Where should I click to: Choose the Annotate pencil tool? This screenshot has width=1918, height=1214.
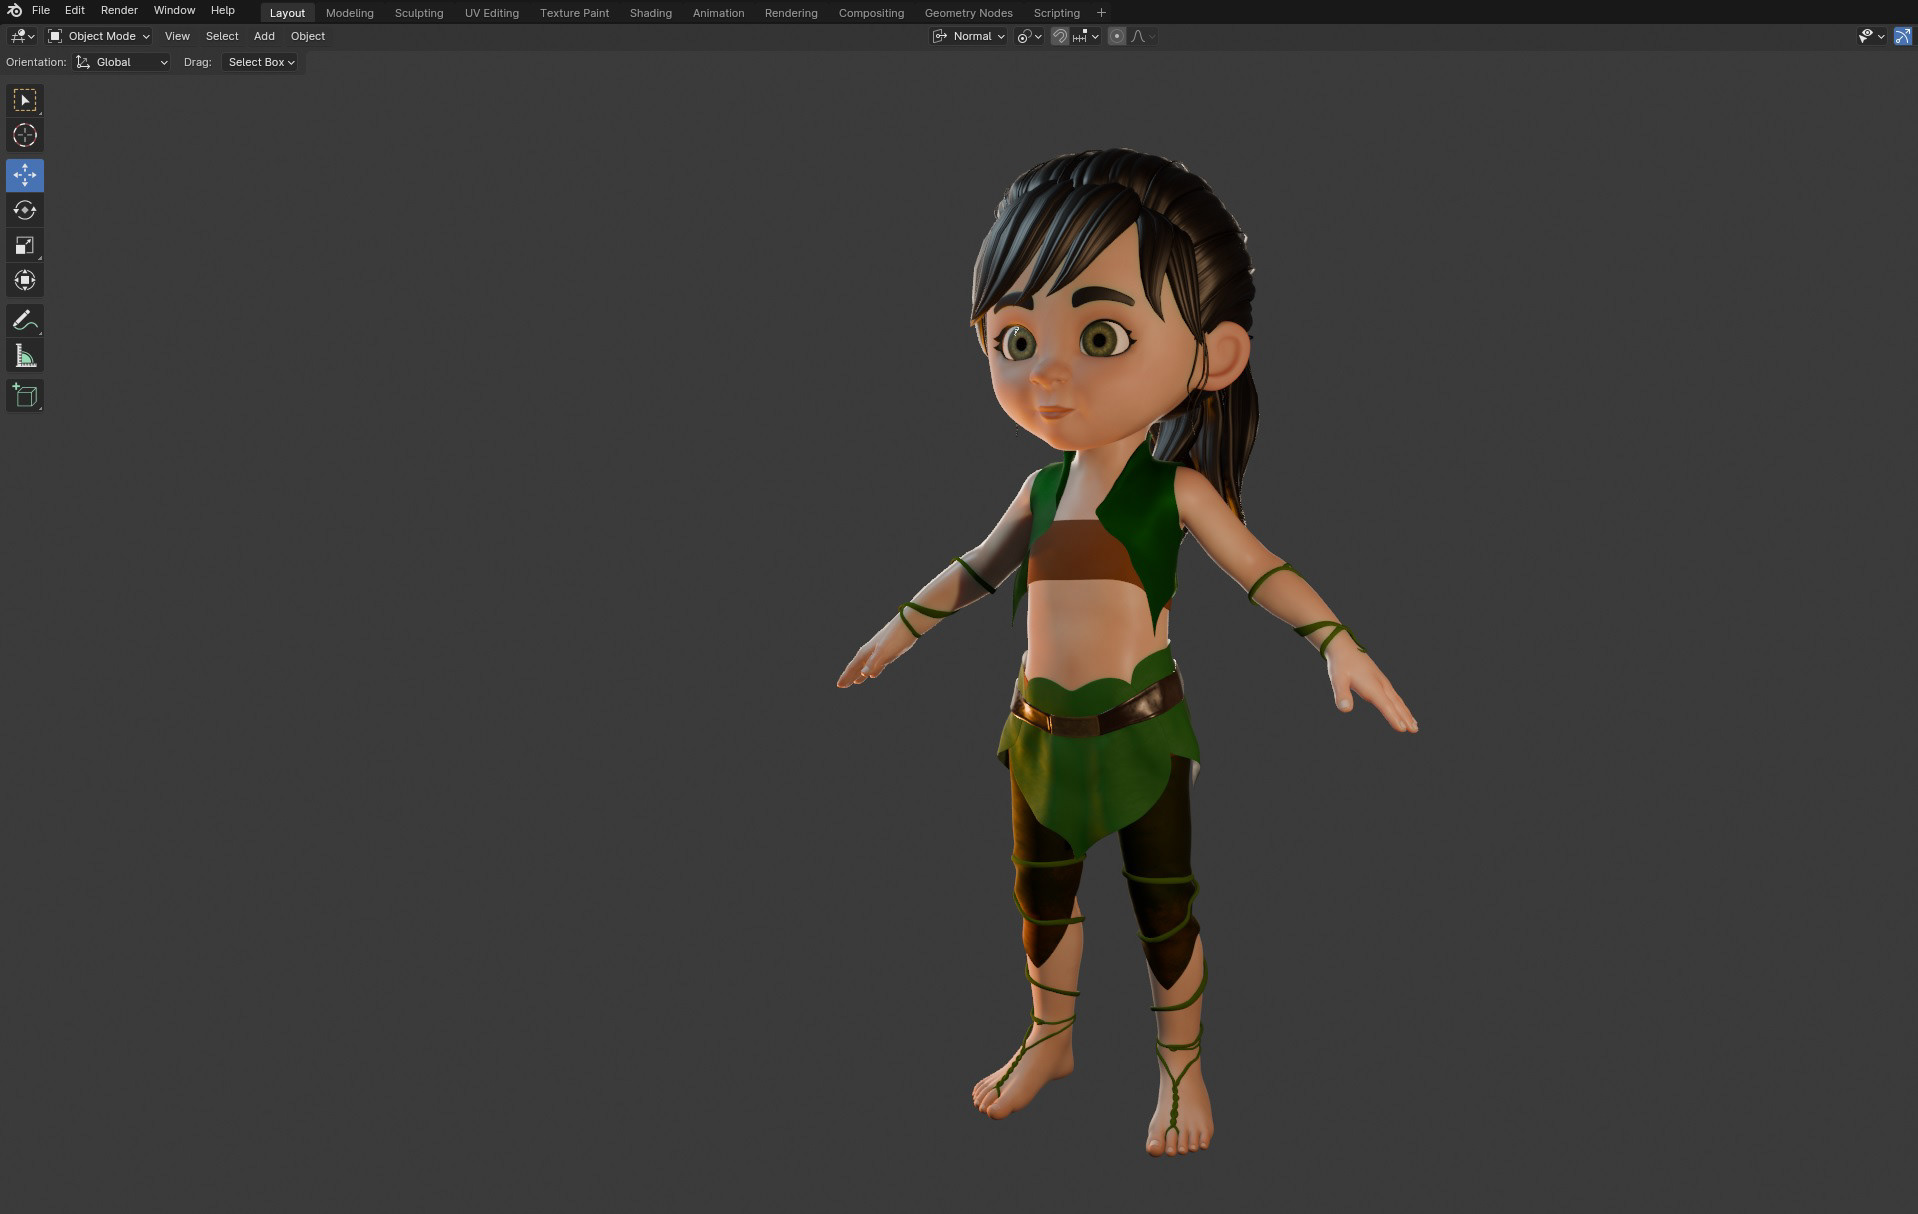pyautogui.click(x=25, y=321)
